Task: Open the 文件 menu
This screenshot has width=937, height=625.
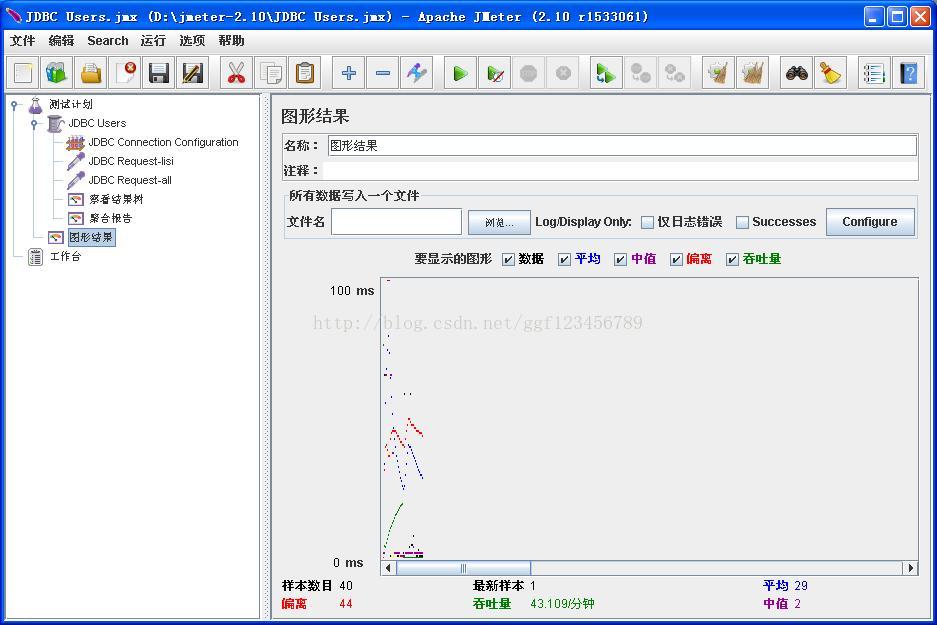Action: coord(23,41)
